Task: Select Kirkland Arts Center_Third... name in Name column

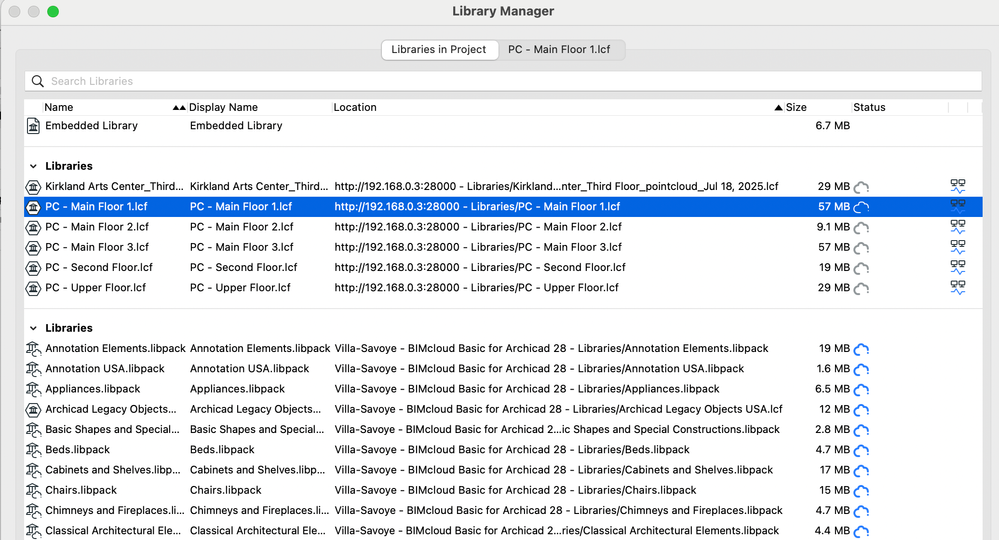Action: tap(114, 186)
